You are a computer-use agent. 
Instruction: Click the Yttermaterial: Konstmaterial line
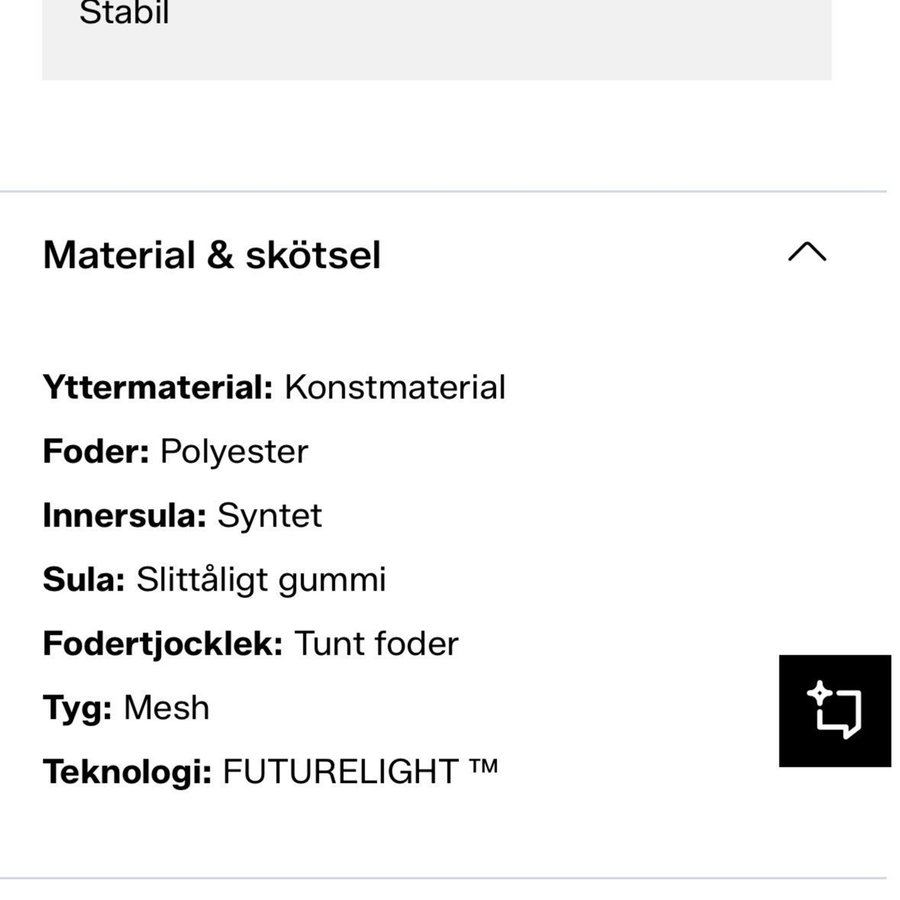274,387
